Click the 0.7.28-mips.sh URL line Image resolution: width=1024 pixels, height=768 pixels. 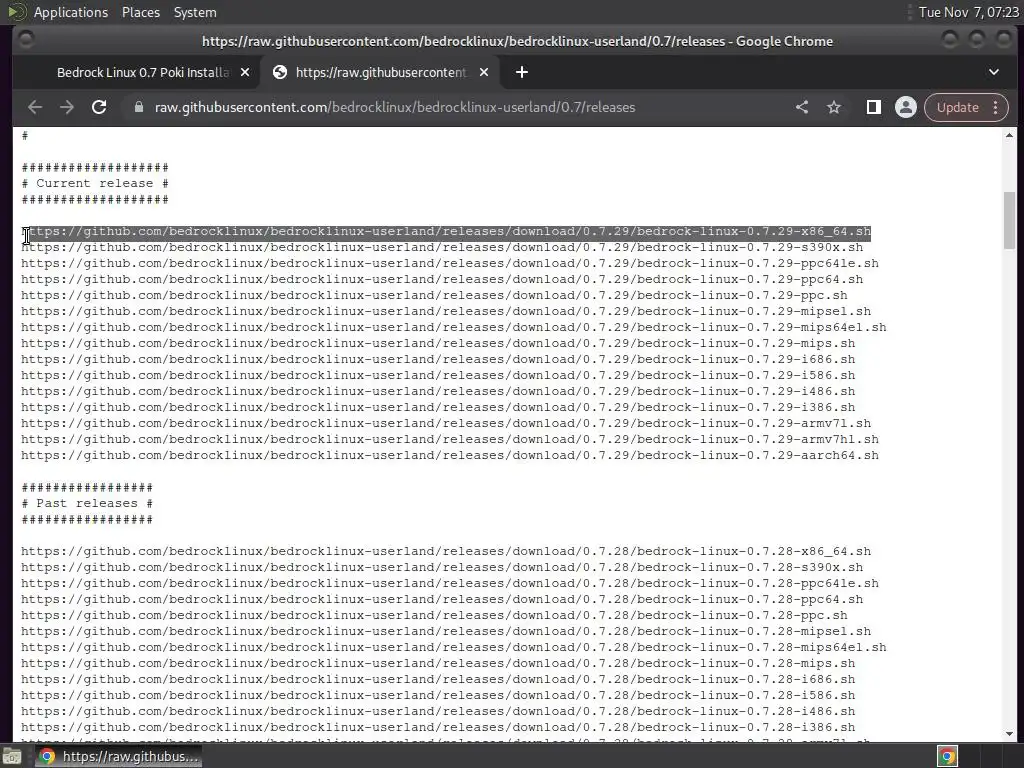click(438, 664)
